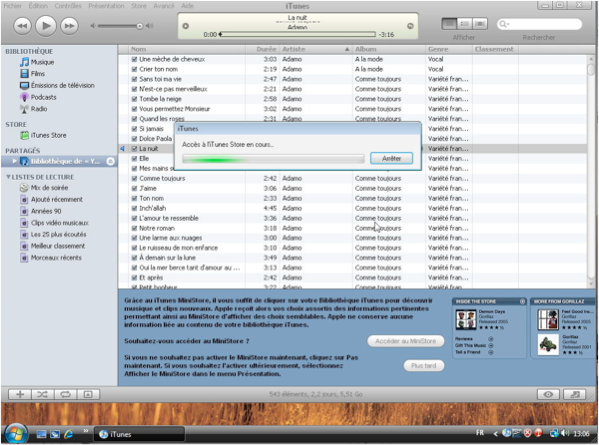Collapse the LISTES DE LECTURE section
Viewport: 599px width, 445px height.
tap(8, 177)
